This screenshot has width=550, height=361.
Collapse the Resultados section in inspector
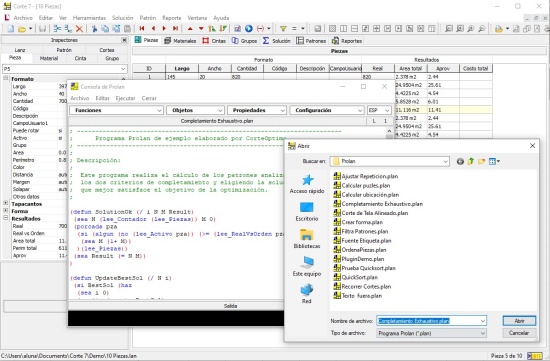(6, 218)
